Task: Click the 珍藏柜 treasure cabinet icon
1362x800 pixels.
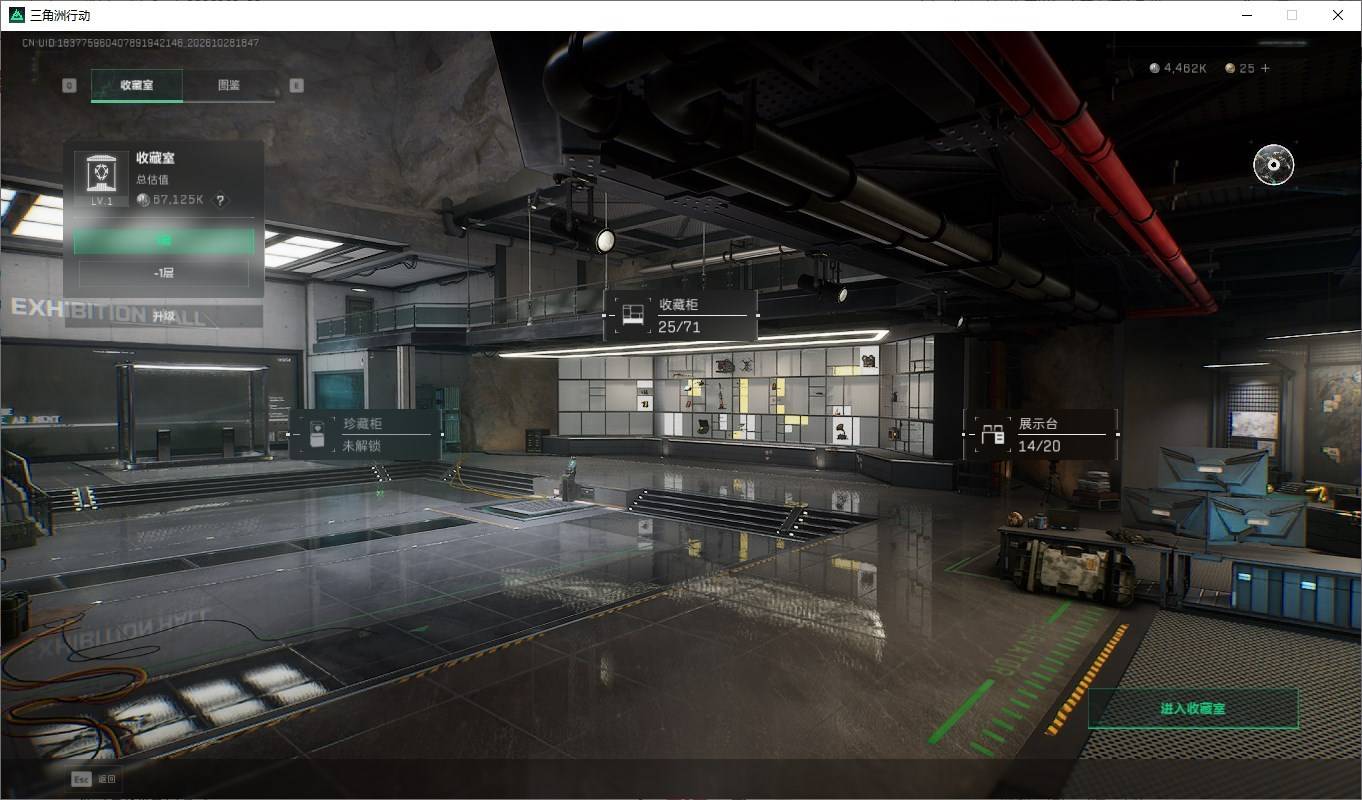Action: point(317,435)
